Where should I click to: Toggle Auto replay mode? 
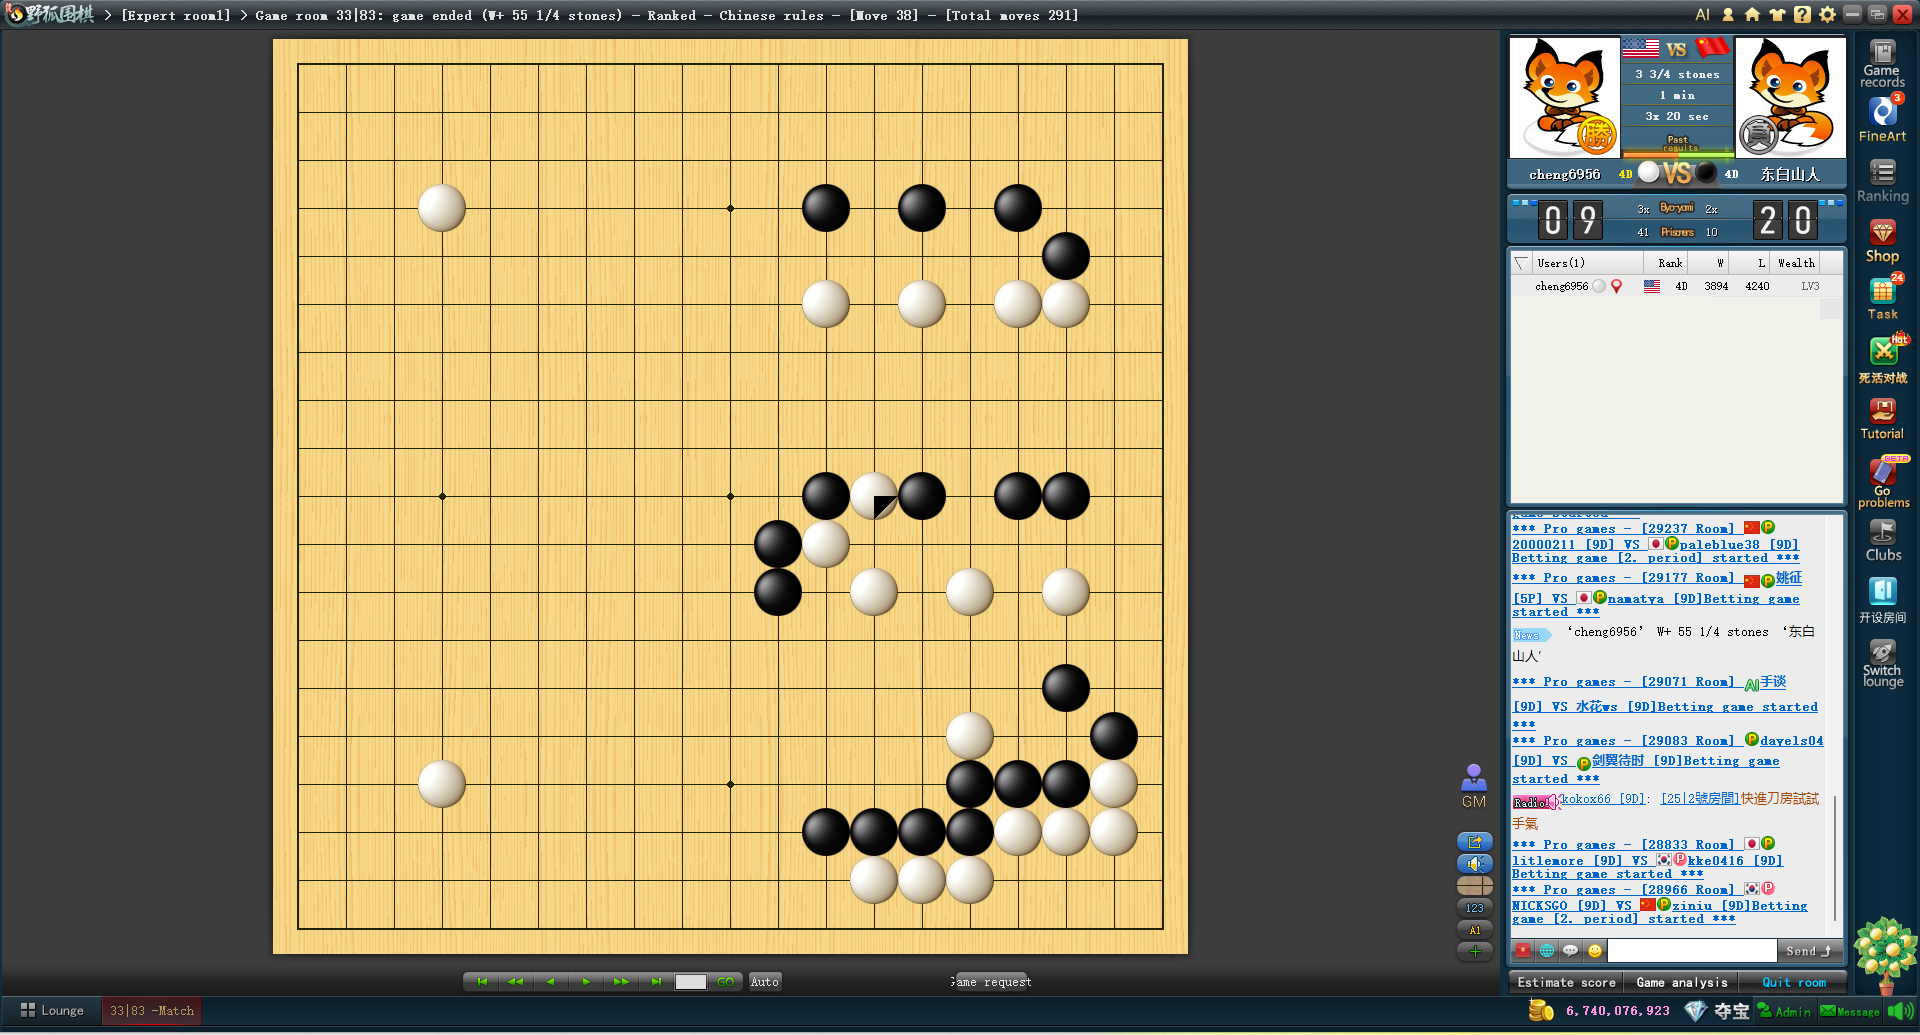pyautogui.click(x=764, y=982)
